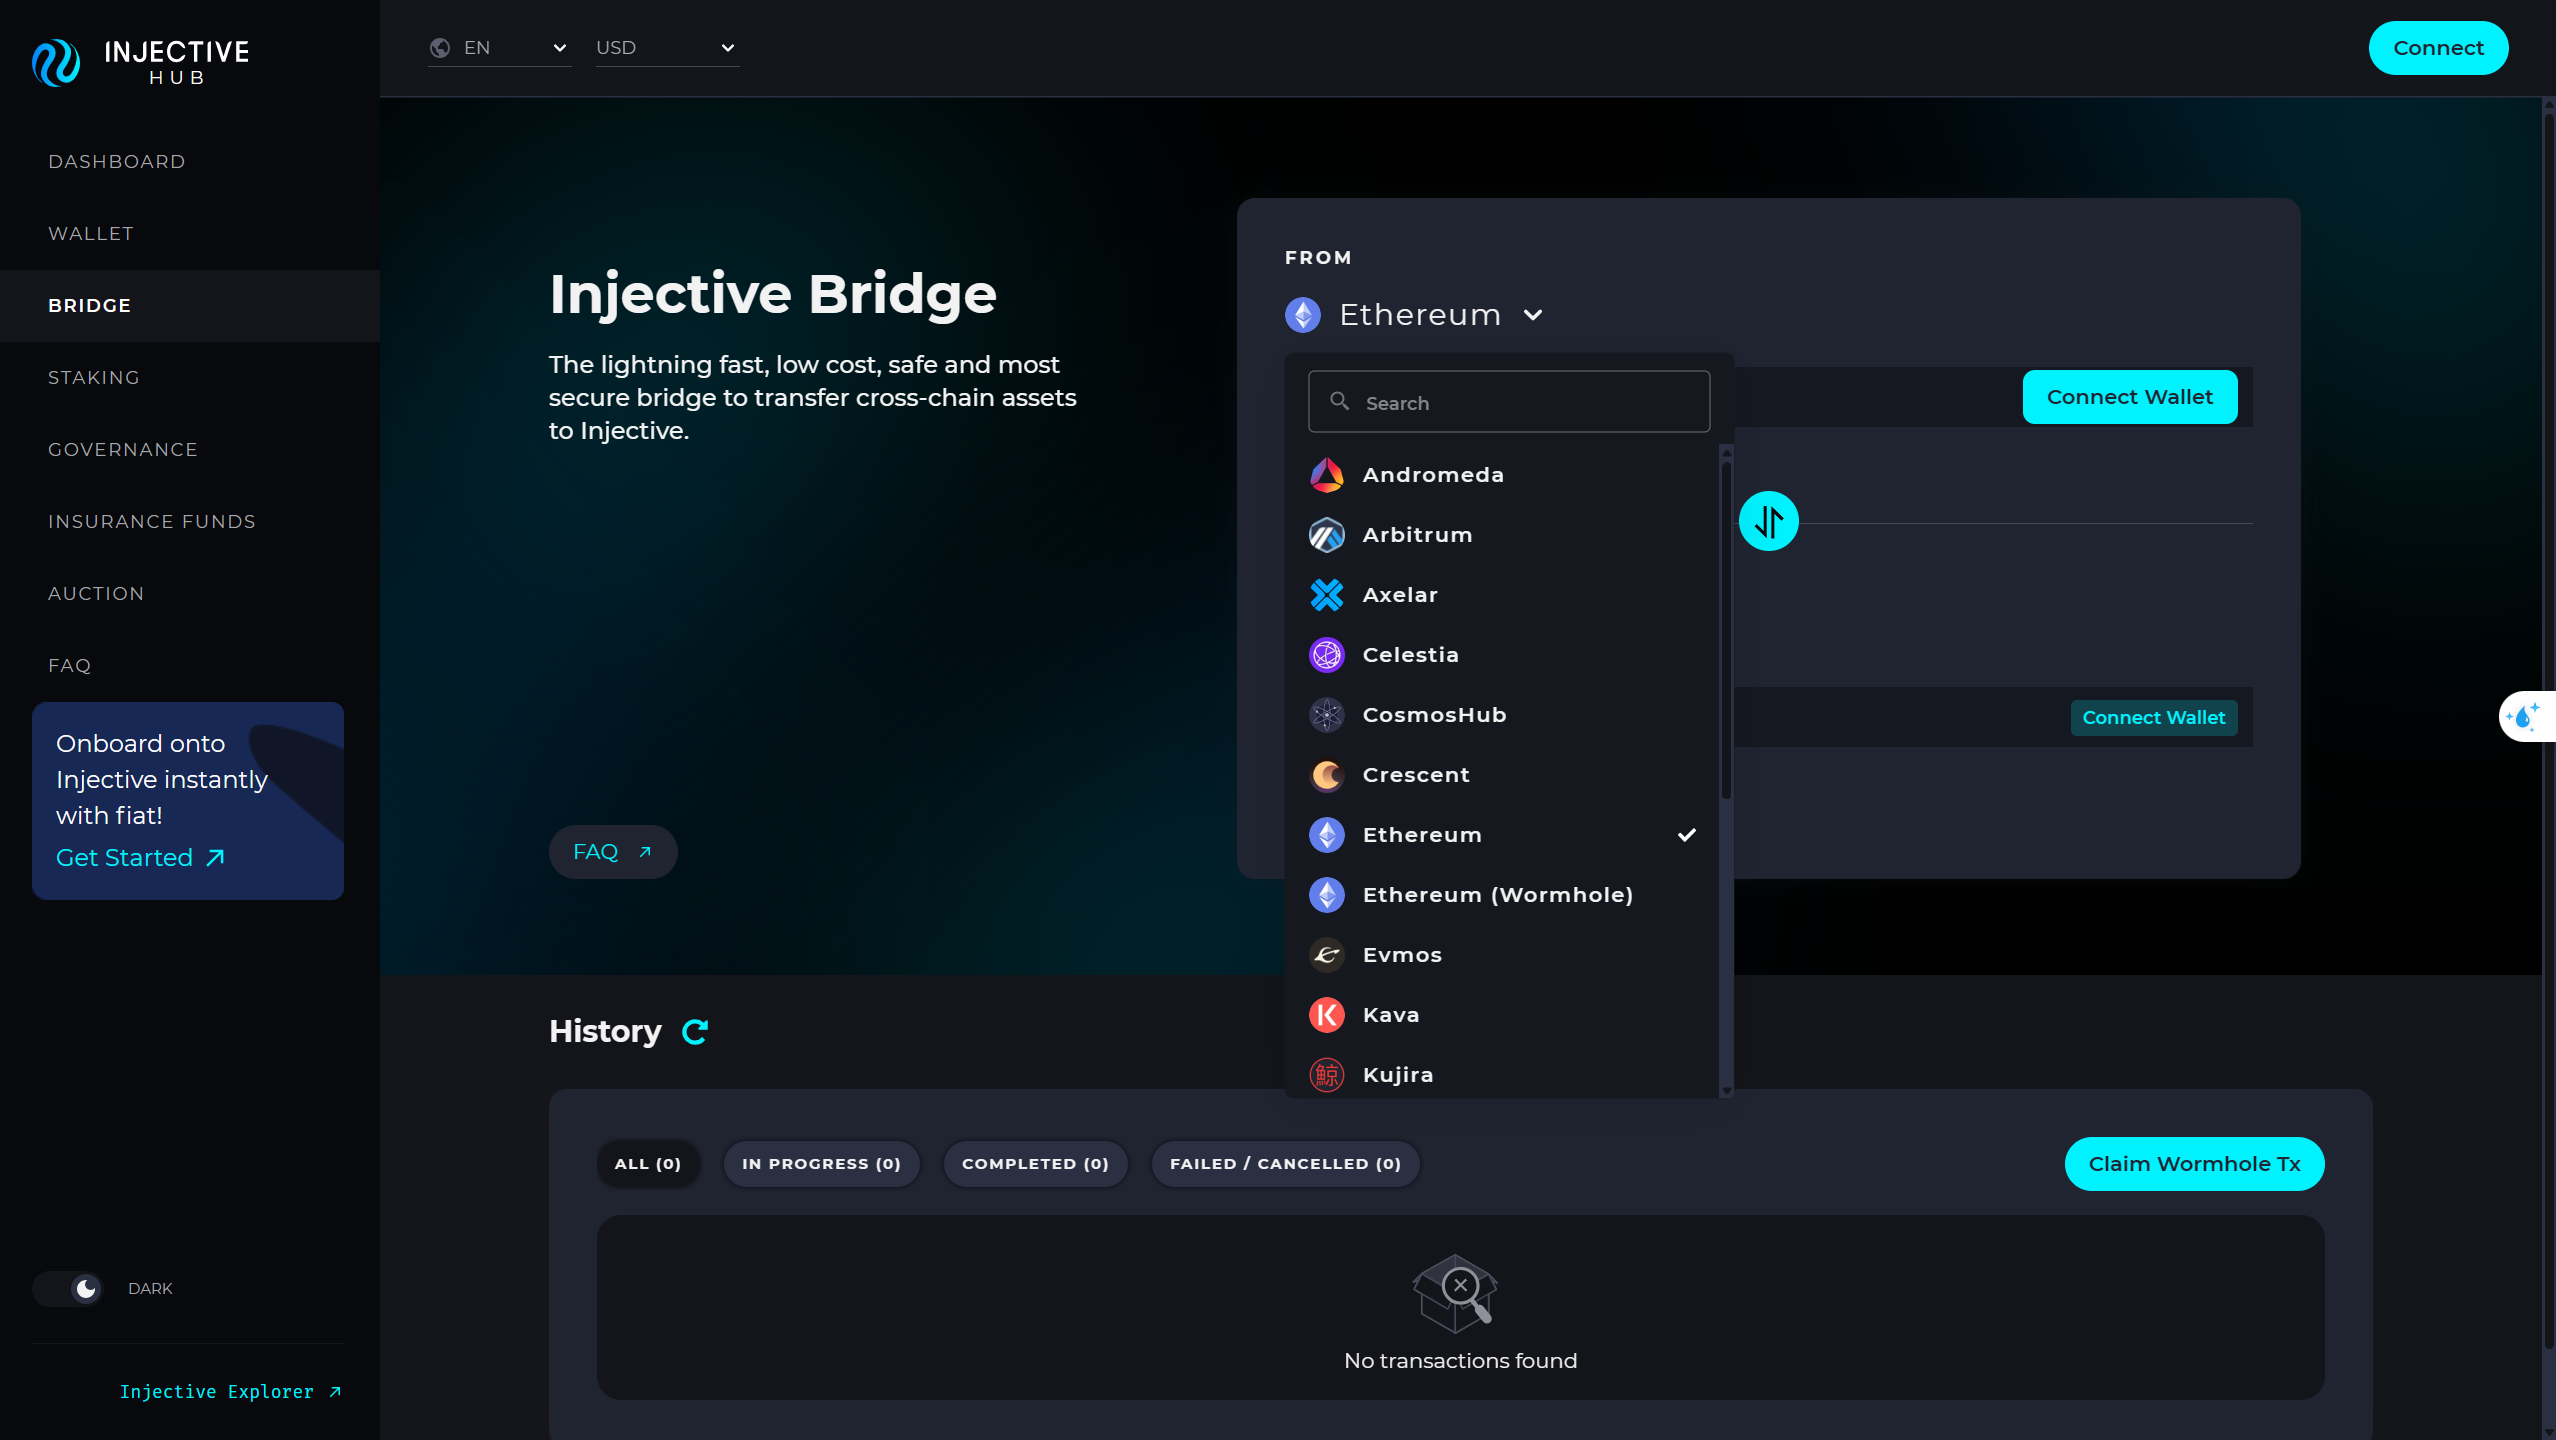Click the DARK label beside the toggle
2556x1440 pixels.
coord(150,1289)
